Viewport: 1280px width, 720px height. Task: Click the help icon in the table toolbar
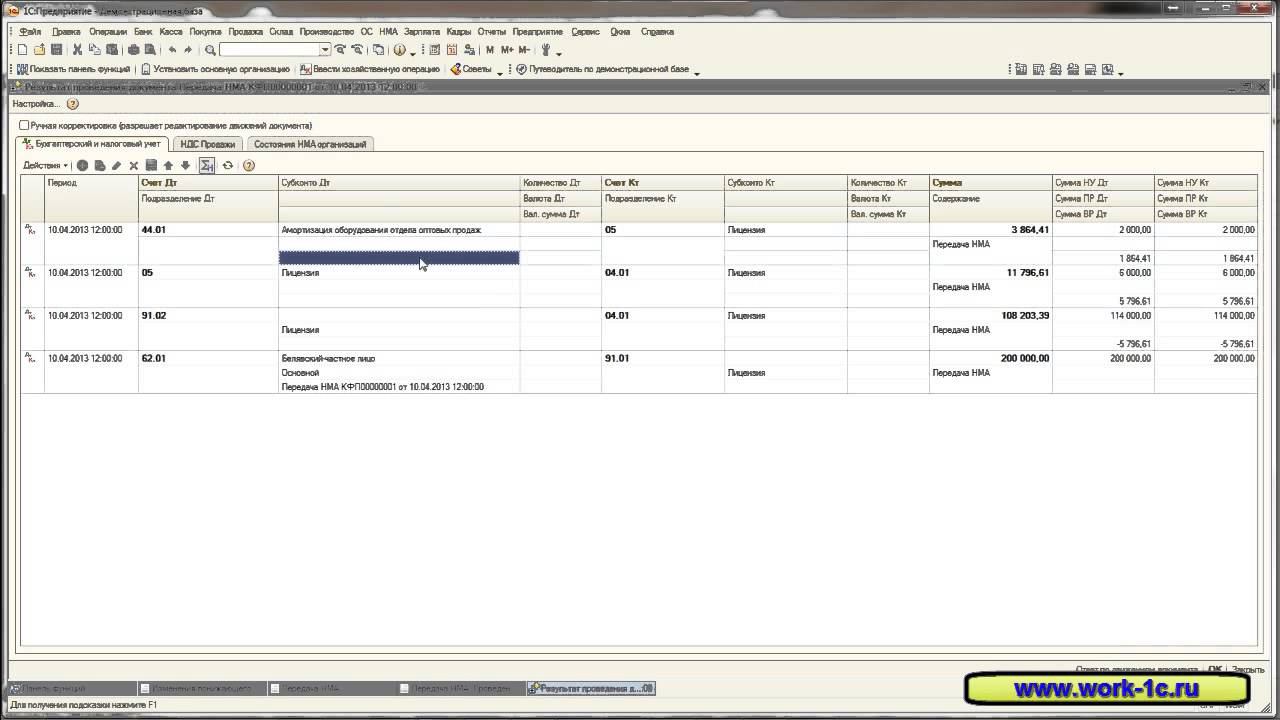[249, 165]
